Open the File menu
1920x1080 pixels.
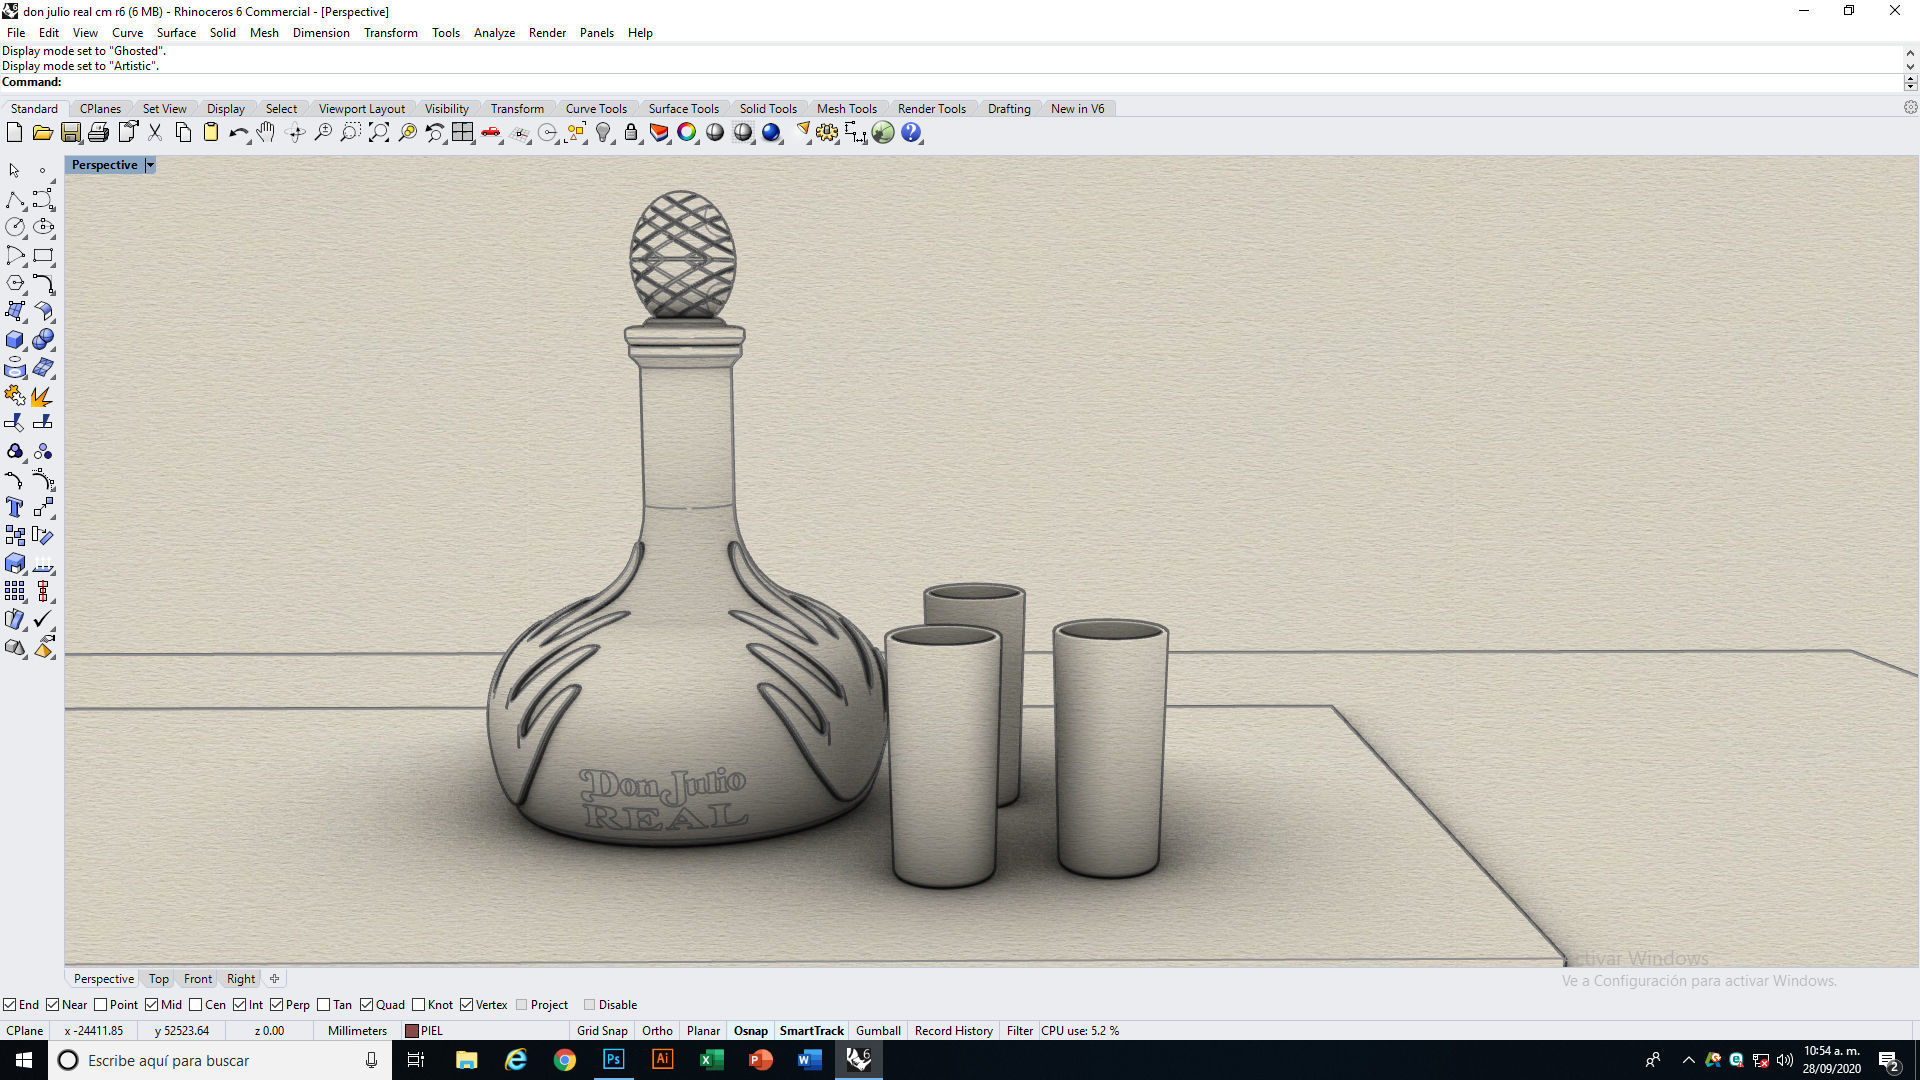[16, 33]
